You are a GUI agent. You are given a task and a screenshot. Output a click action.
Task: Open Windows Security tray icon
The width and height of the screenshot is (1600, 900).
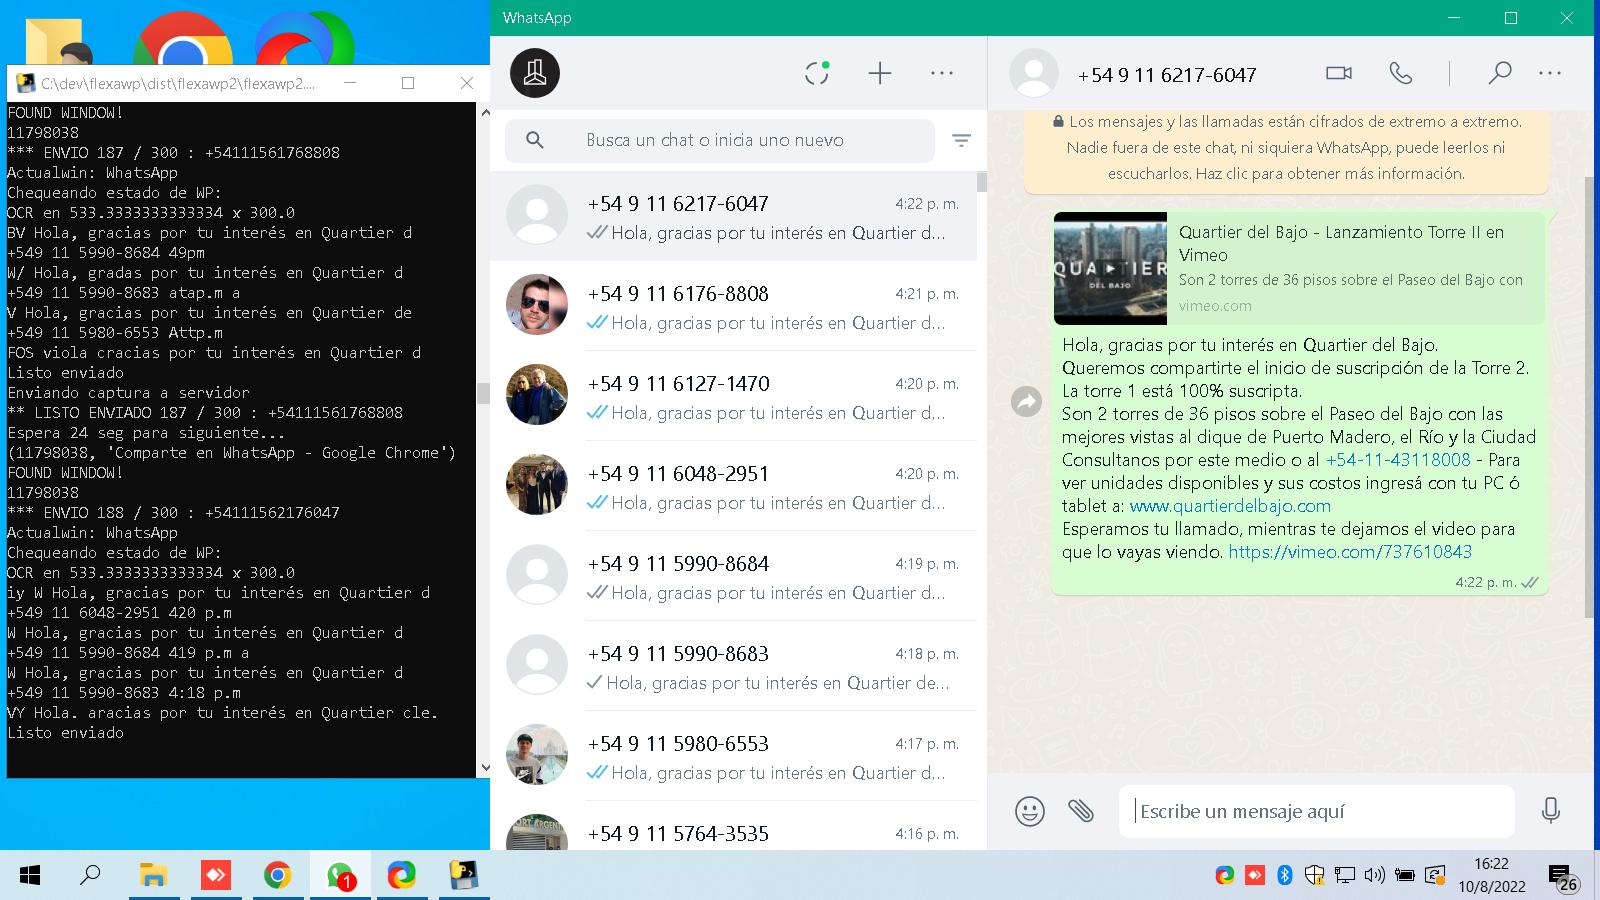pos(1314,876)
